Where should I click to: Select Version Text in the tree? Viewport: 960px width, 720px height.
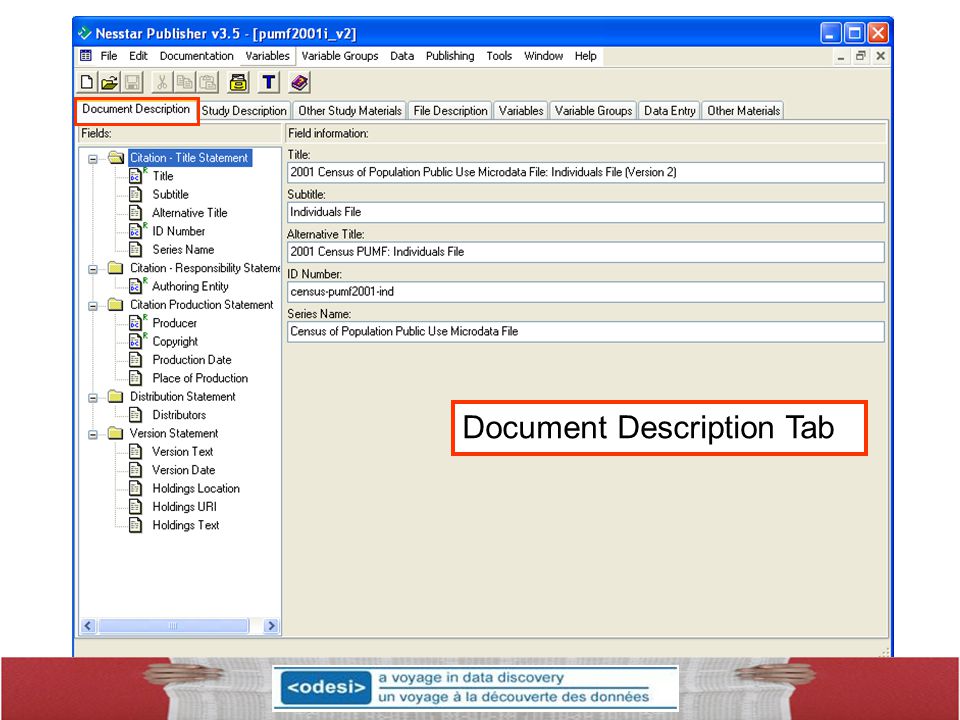point(182,451)
